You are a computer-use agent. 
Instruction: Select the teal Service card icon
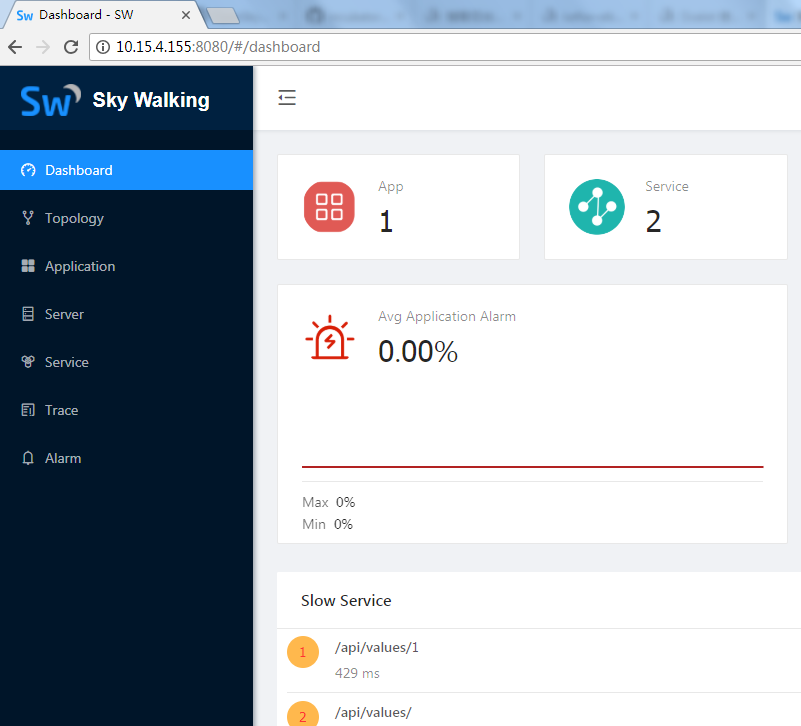(597, 207)
